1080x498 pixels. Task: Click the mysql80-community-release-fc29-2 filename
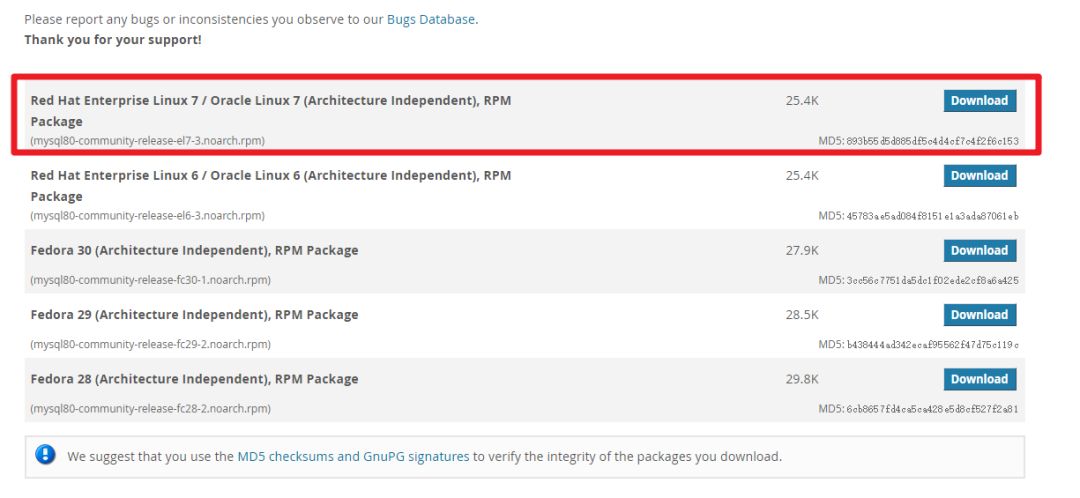(150, 344)
